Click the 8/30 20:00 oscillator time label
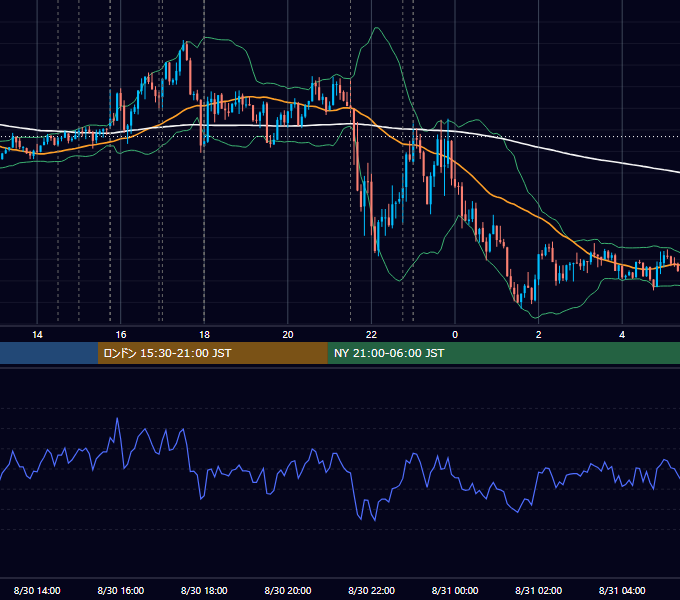 click(288, 590)
